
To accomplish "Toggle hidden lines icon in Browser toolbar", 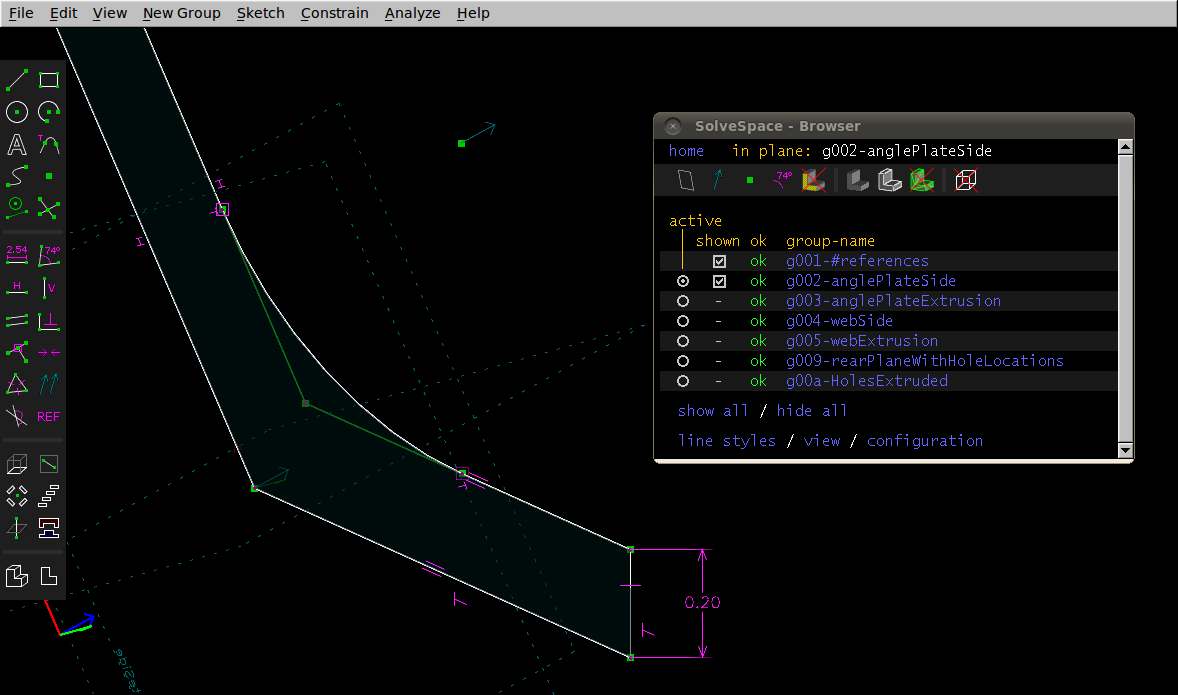I will (966, 180).
